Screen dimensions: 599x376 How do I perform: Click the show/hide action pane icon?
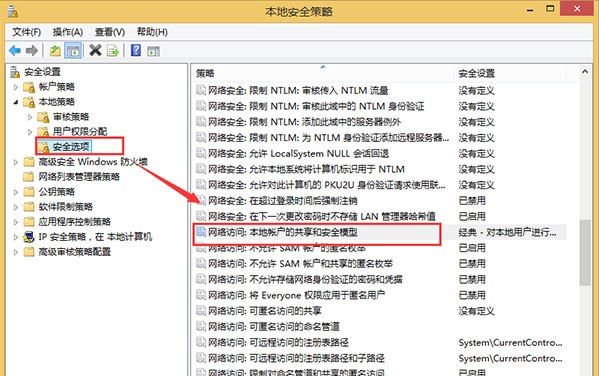[x=154, y=51]
